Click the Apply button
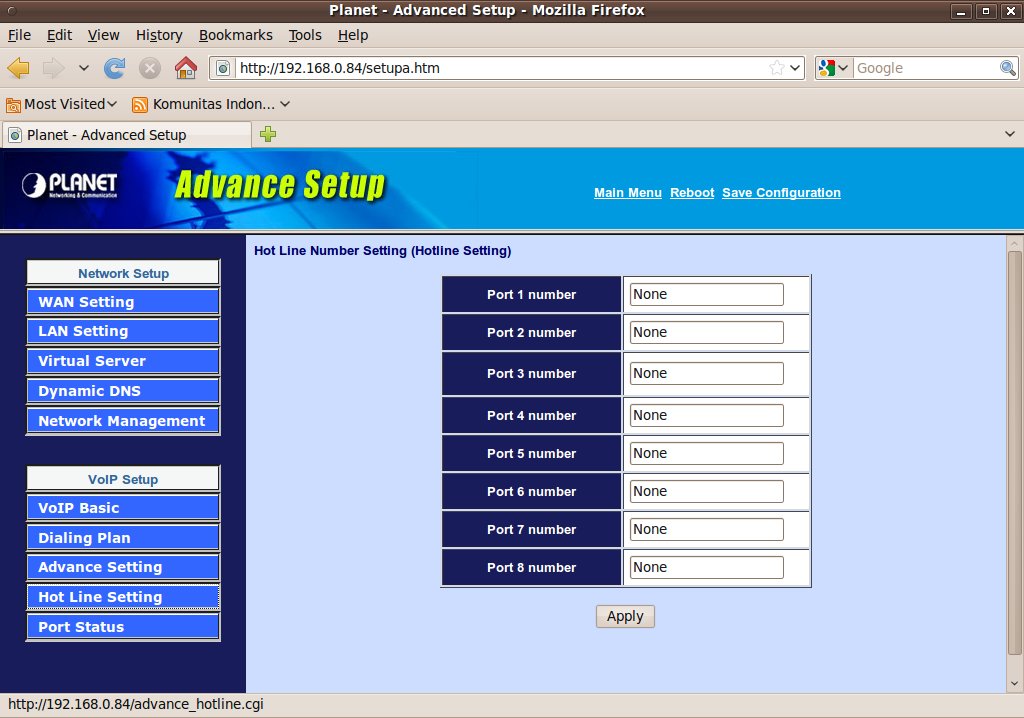 pyautogui.click(x=625, y=616)
